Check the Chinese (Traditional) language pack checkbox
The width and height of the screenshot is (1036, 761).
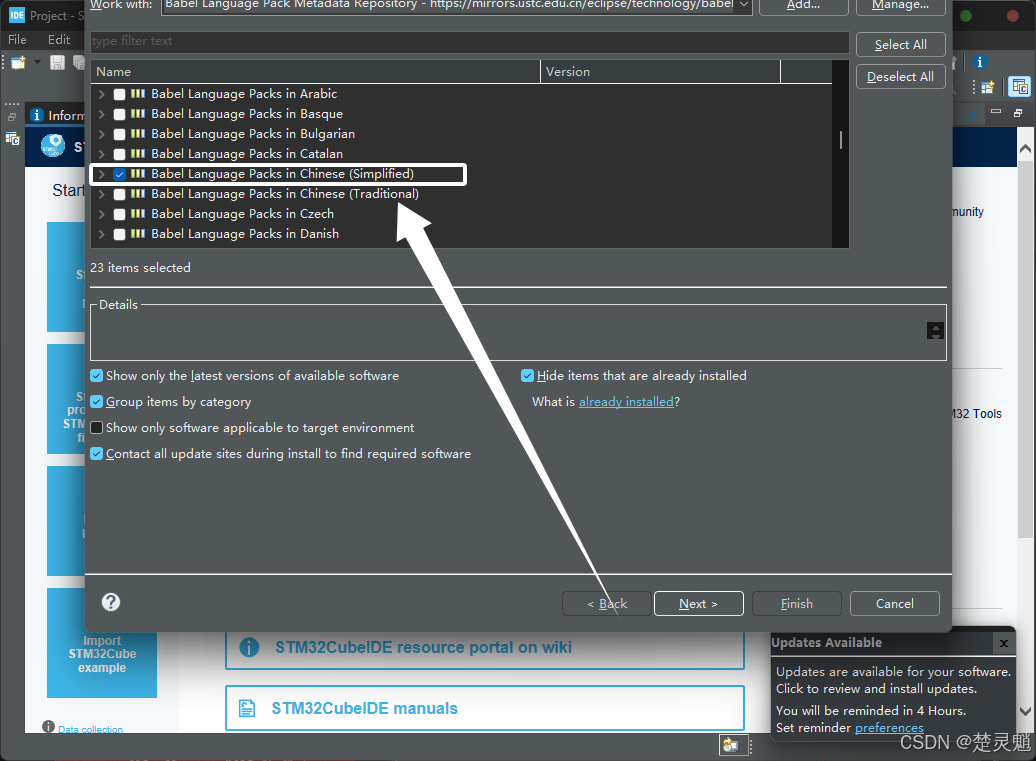click(120, 194)
